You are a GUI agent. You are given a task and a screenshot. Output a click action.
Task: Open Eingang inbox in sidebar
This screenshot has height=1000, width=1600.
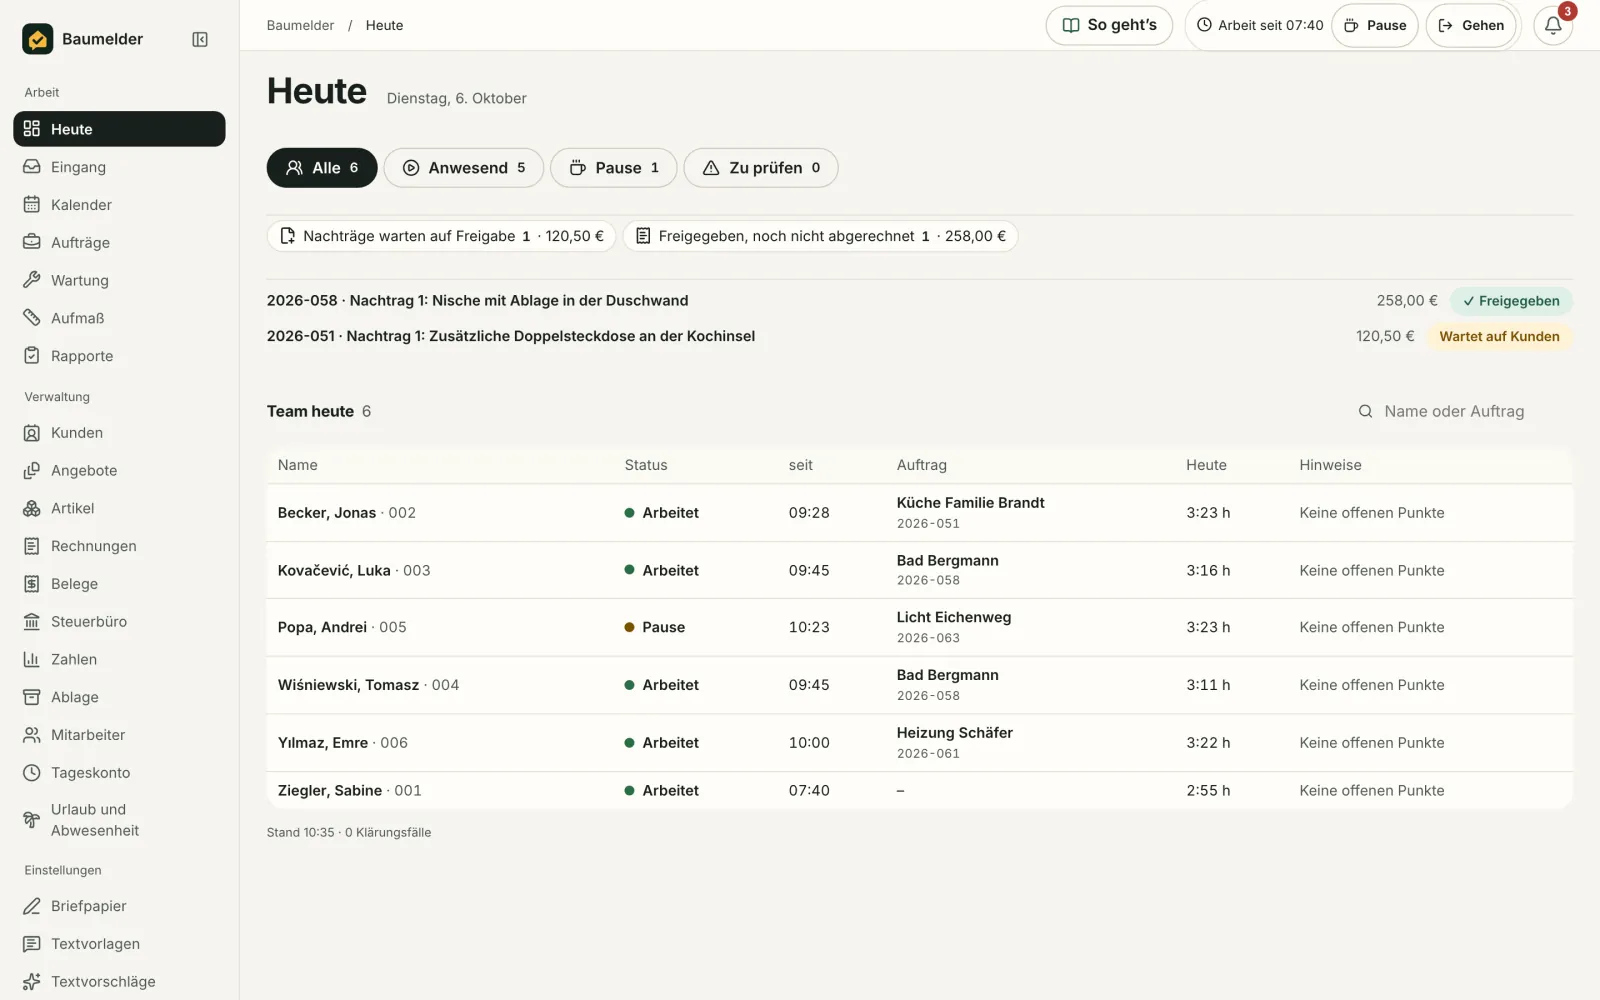click(x=119, y=167)
